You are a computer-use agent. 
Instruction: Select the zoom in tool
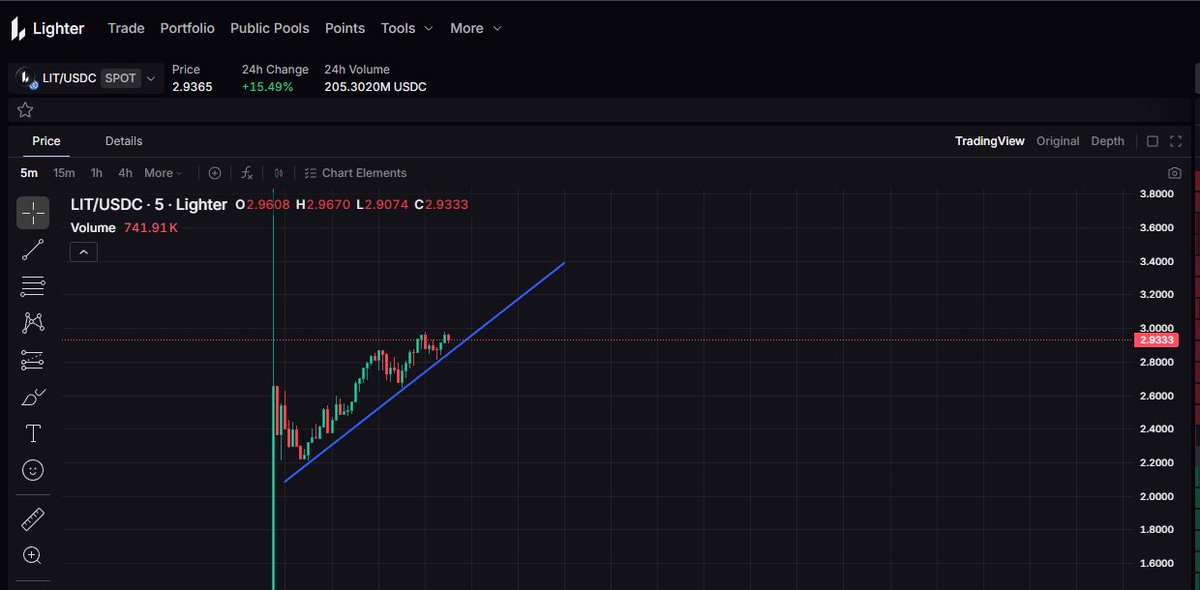click(33, 555)
